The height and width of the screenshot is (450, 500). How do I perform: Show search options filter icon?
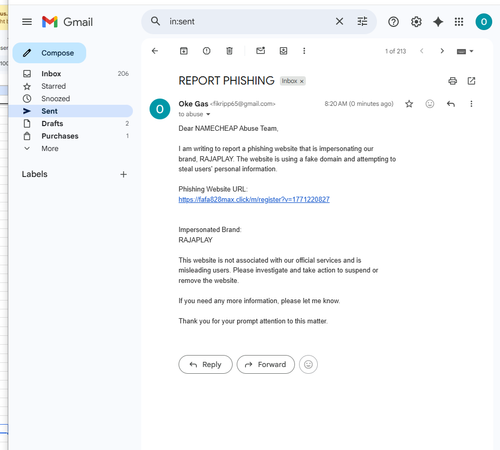coord(362,21)
